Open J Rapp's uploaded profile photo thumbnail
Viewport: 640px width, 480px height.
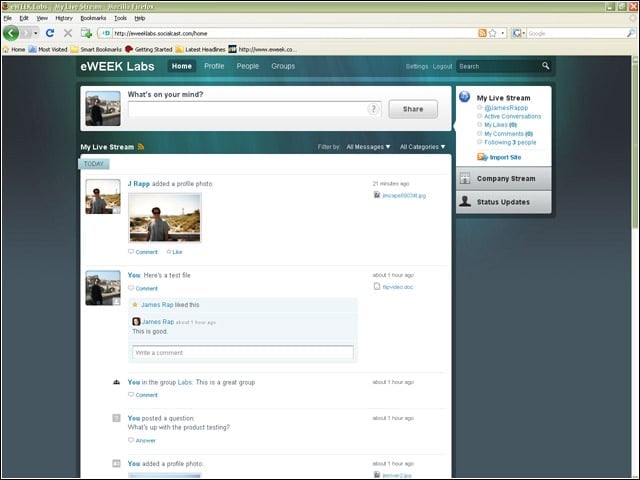coord(165,218)
